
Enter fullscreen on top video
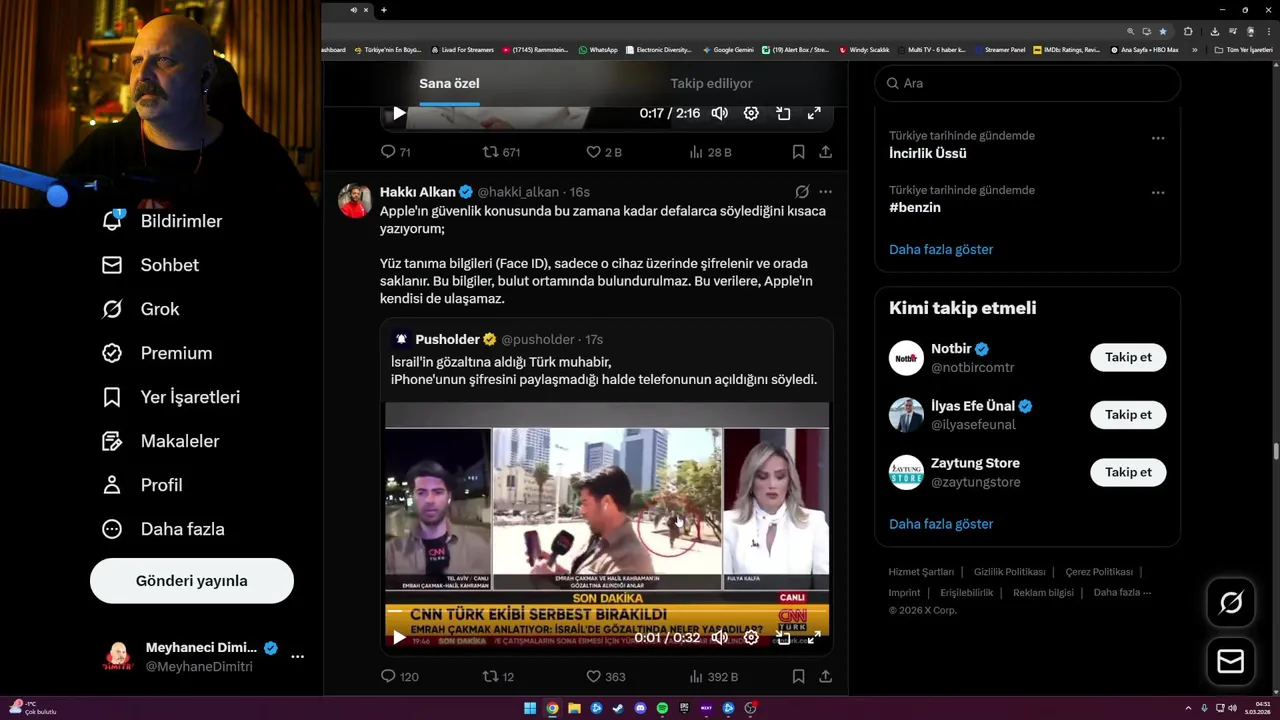coord(814,113)
